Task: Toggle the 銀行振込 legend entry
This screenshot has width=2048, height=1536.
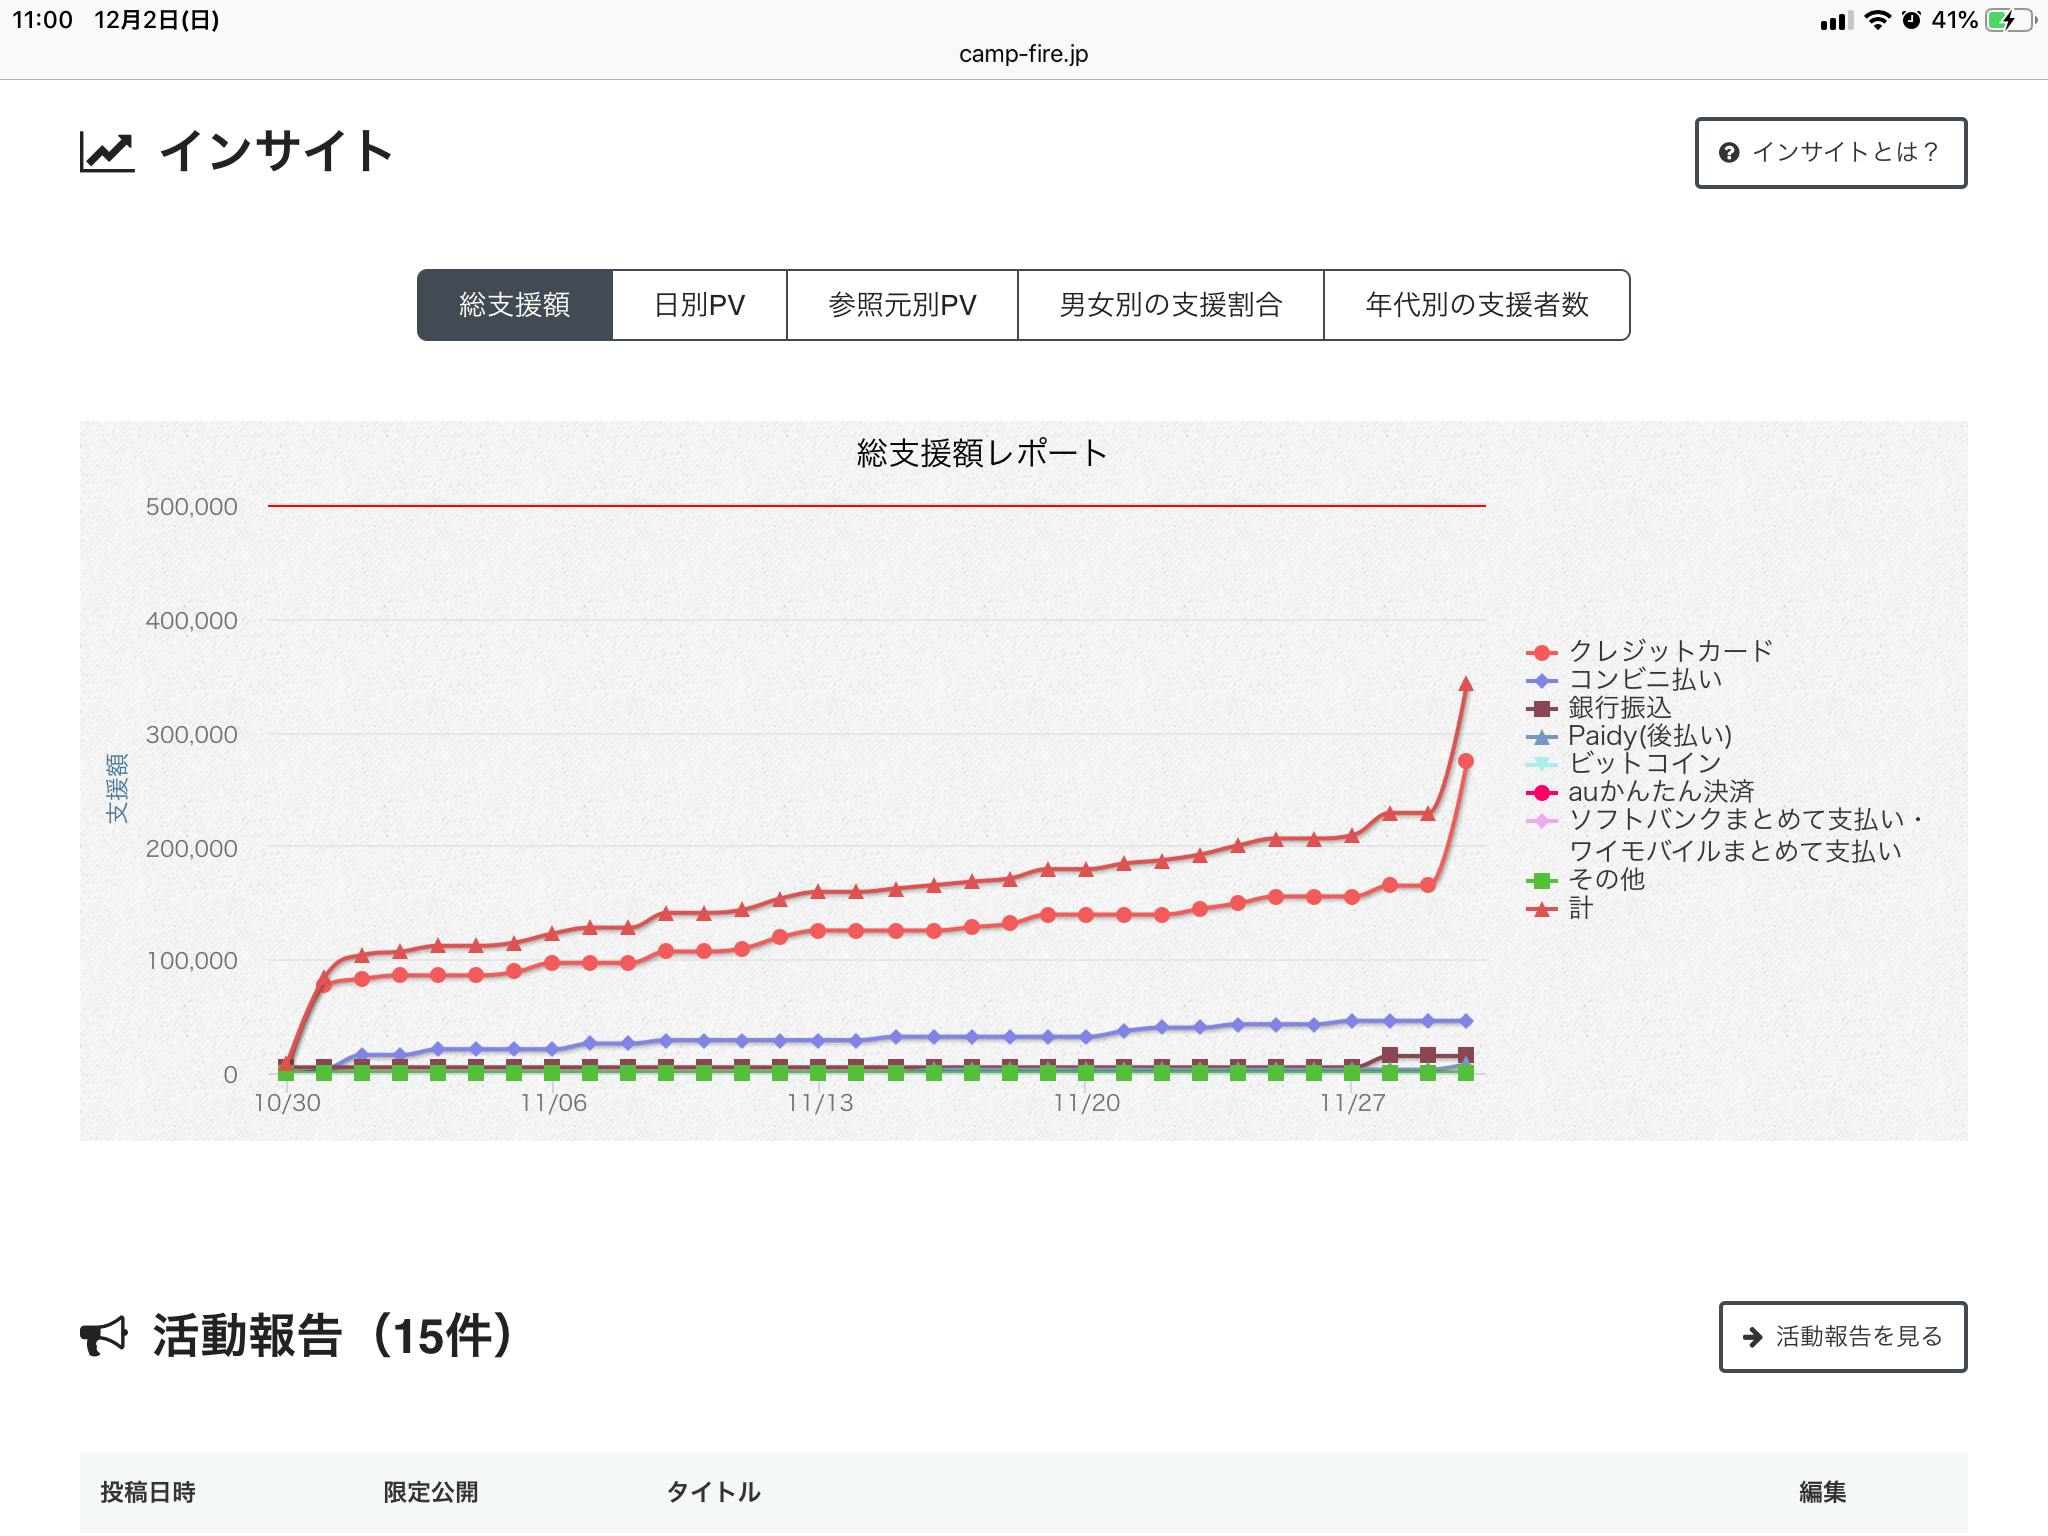Action: click(x=1618, y=708)
